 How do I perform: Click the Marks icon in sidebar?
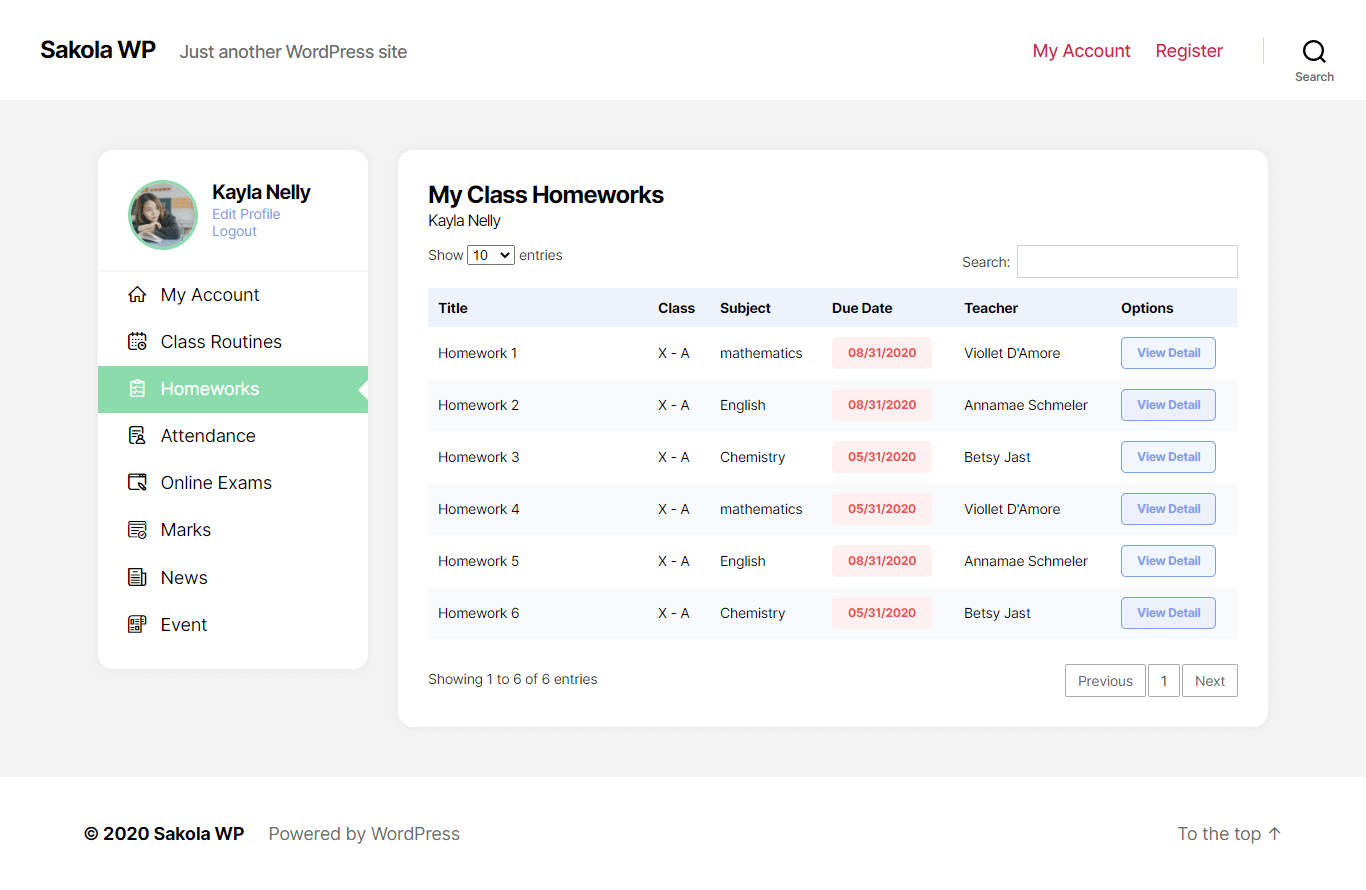point(137,530)
